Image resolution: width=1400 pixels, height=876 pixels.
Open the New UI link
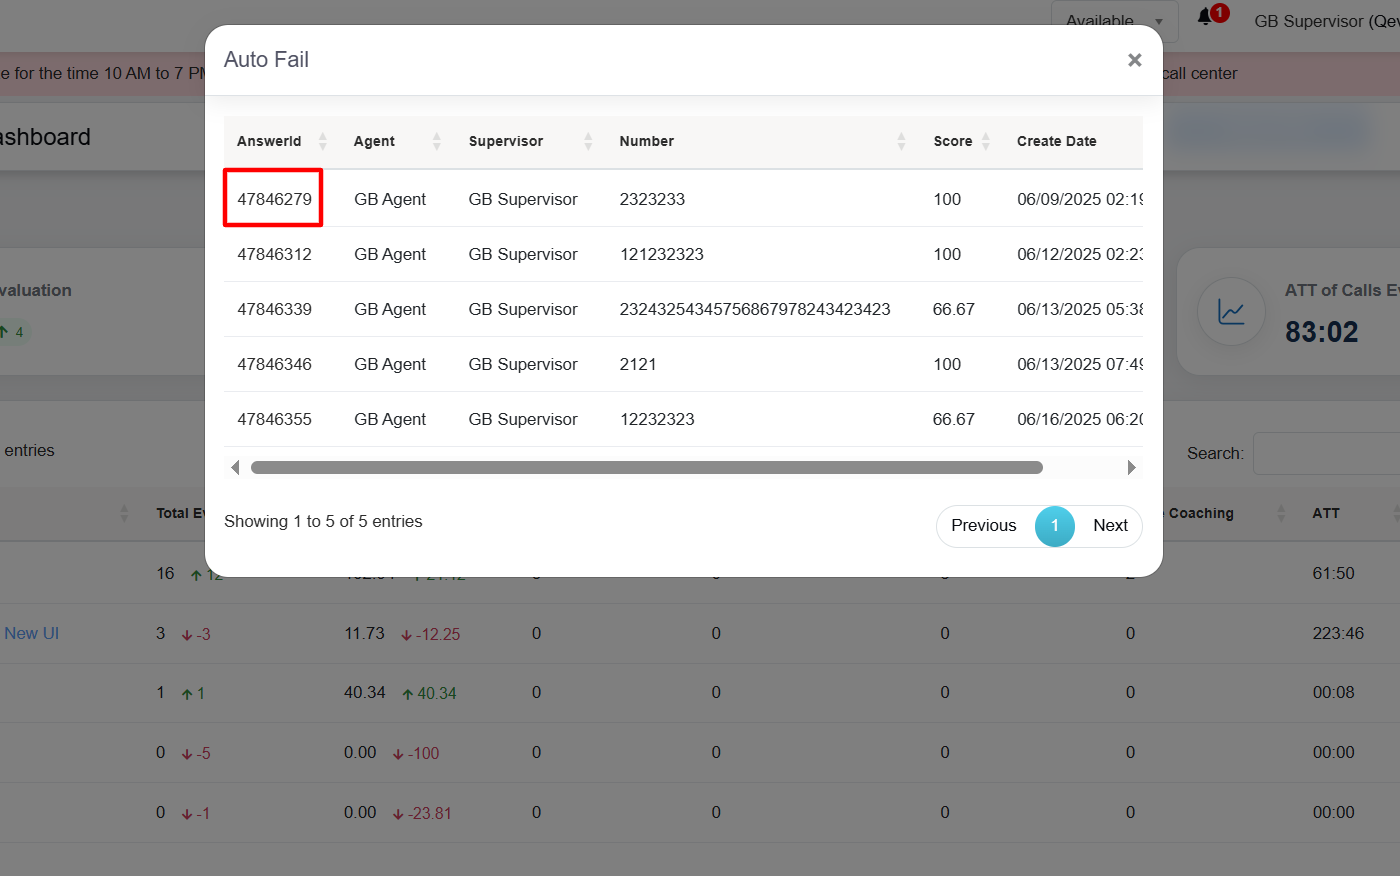32,633
